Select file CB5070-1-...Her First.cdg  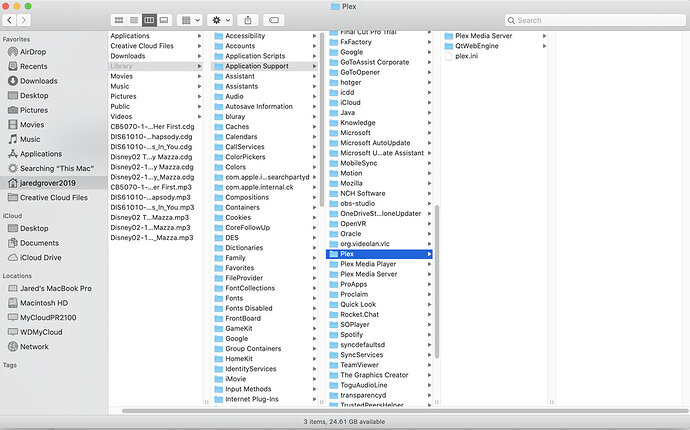152,127
